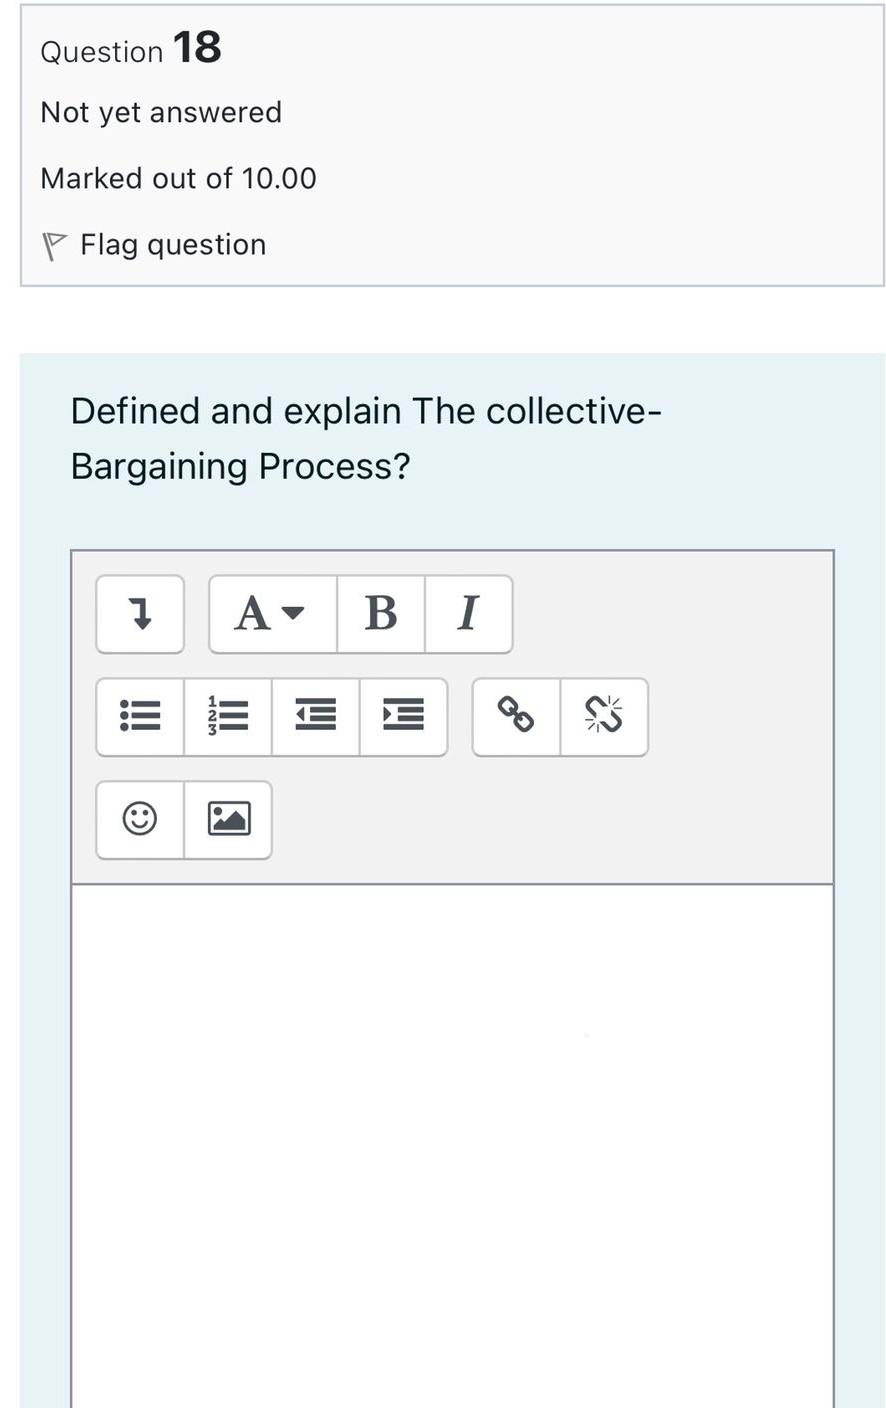886x1408 pixels.
Task: Focus the answer text area
Action: 452,1146
